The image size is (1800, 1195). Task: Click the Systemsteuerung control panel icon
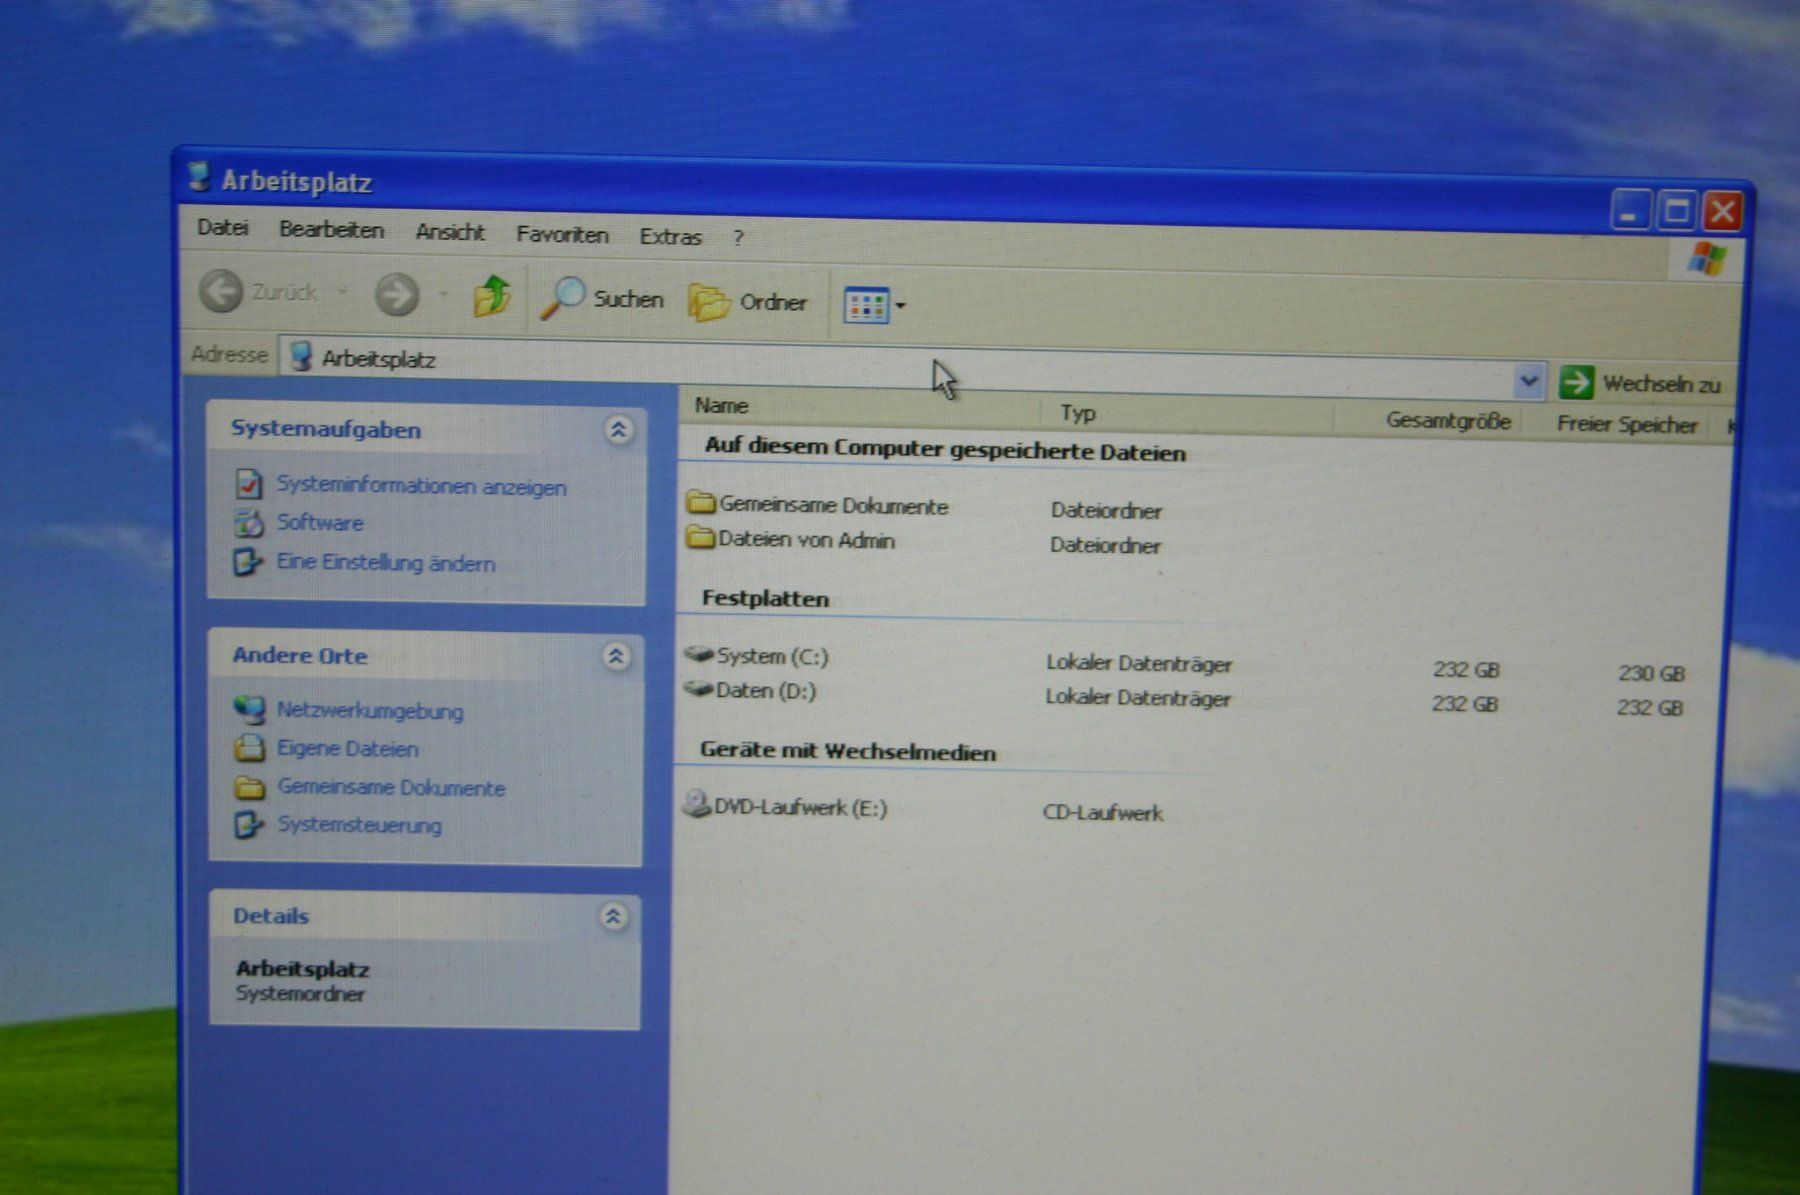[248, 825]
